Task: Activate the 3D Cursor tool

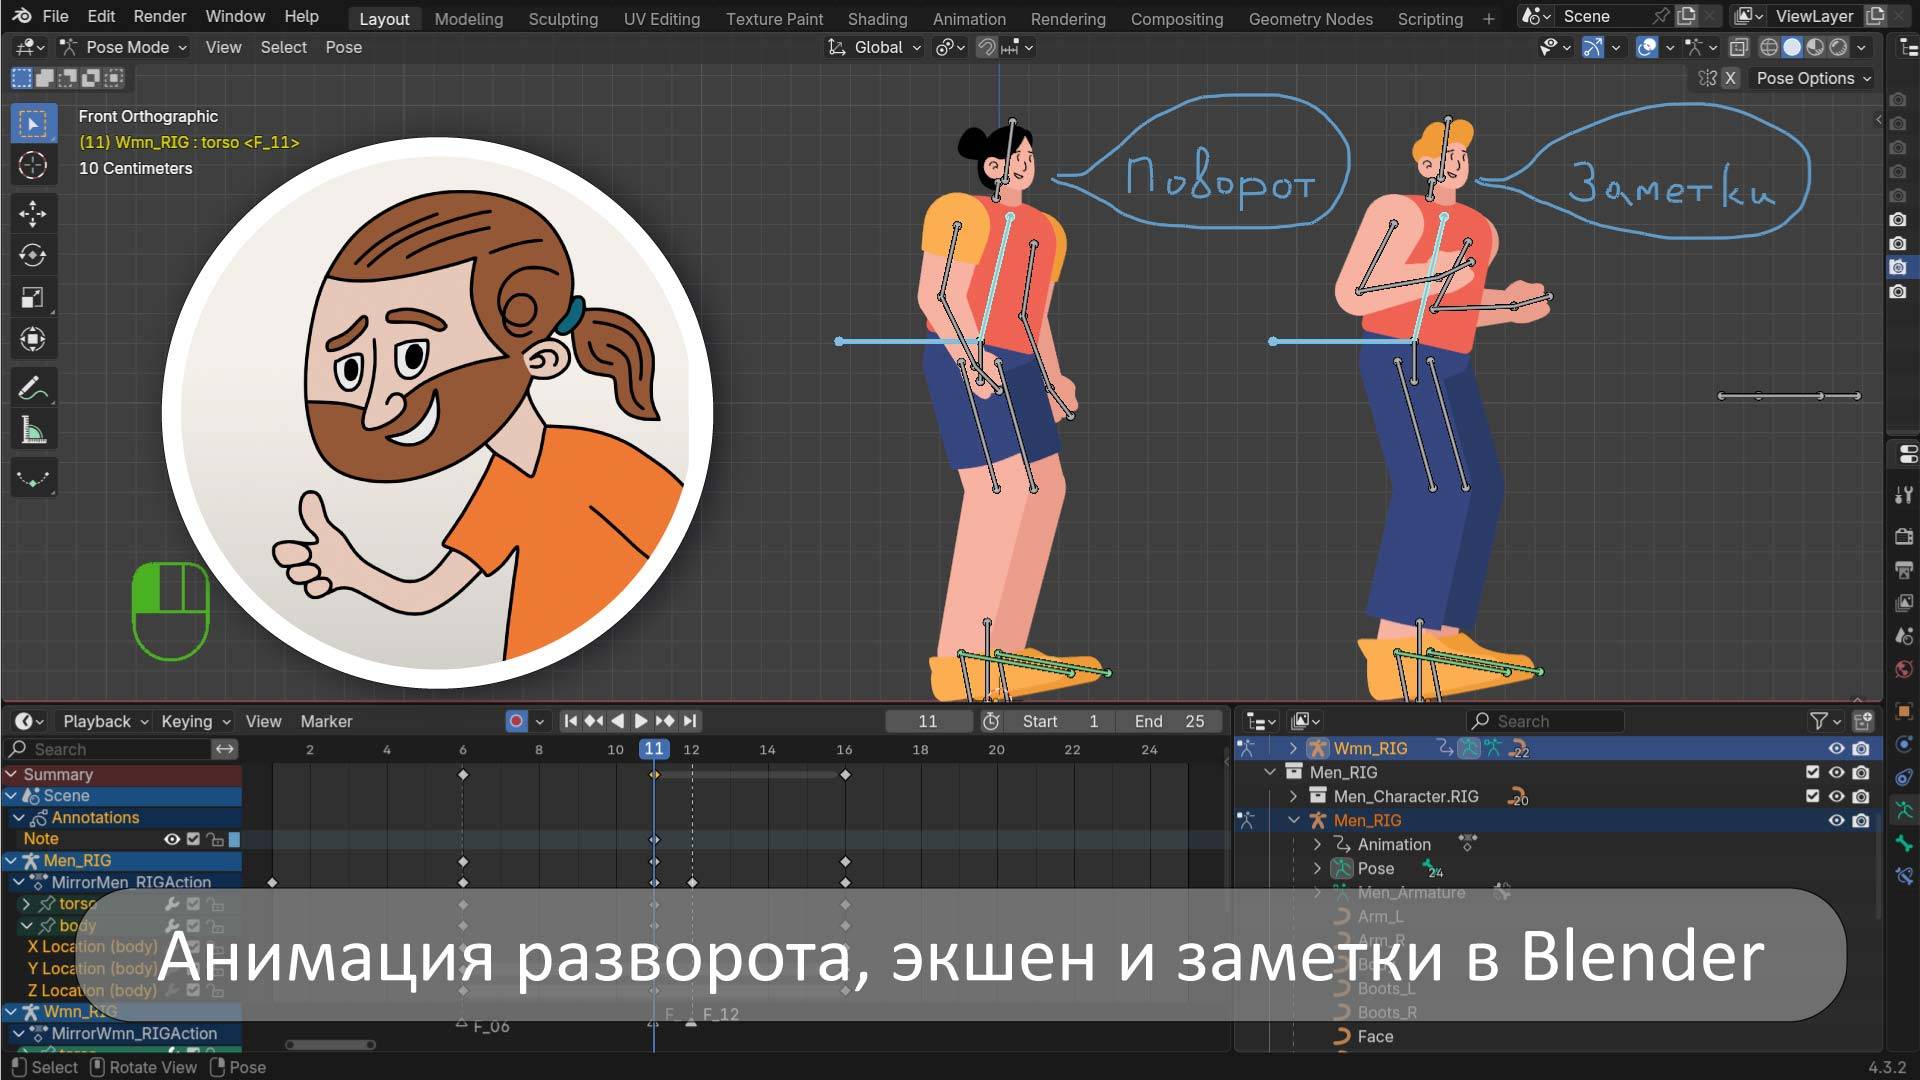Action: pos(33,165)
